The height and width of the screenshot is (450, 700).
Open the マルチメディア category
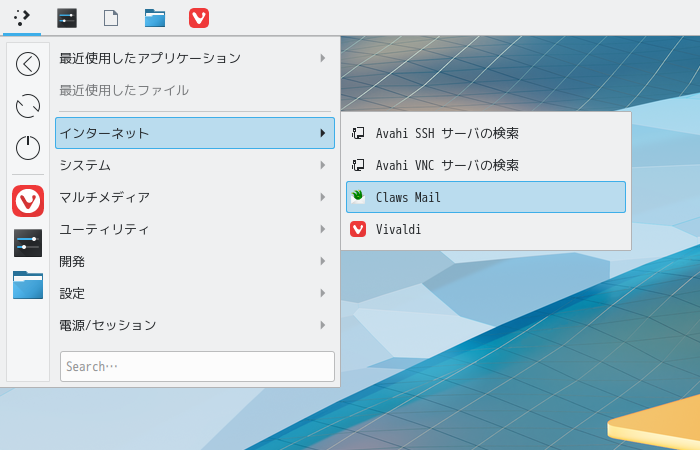click(x=195, y=197)
